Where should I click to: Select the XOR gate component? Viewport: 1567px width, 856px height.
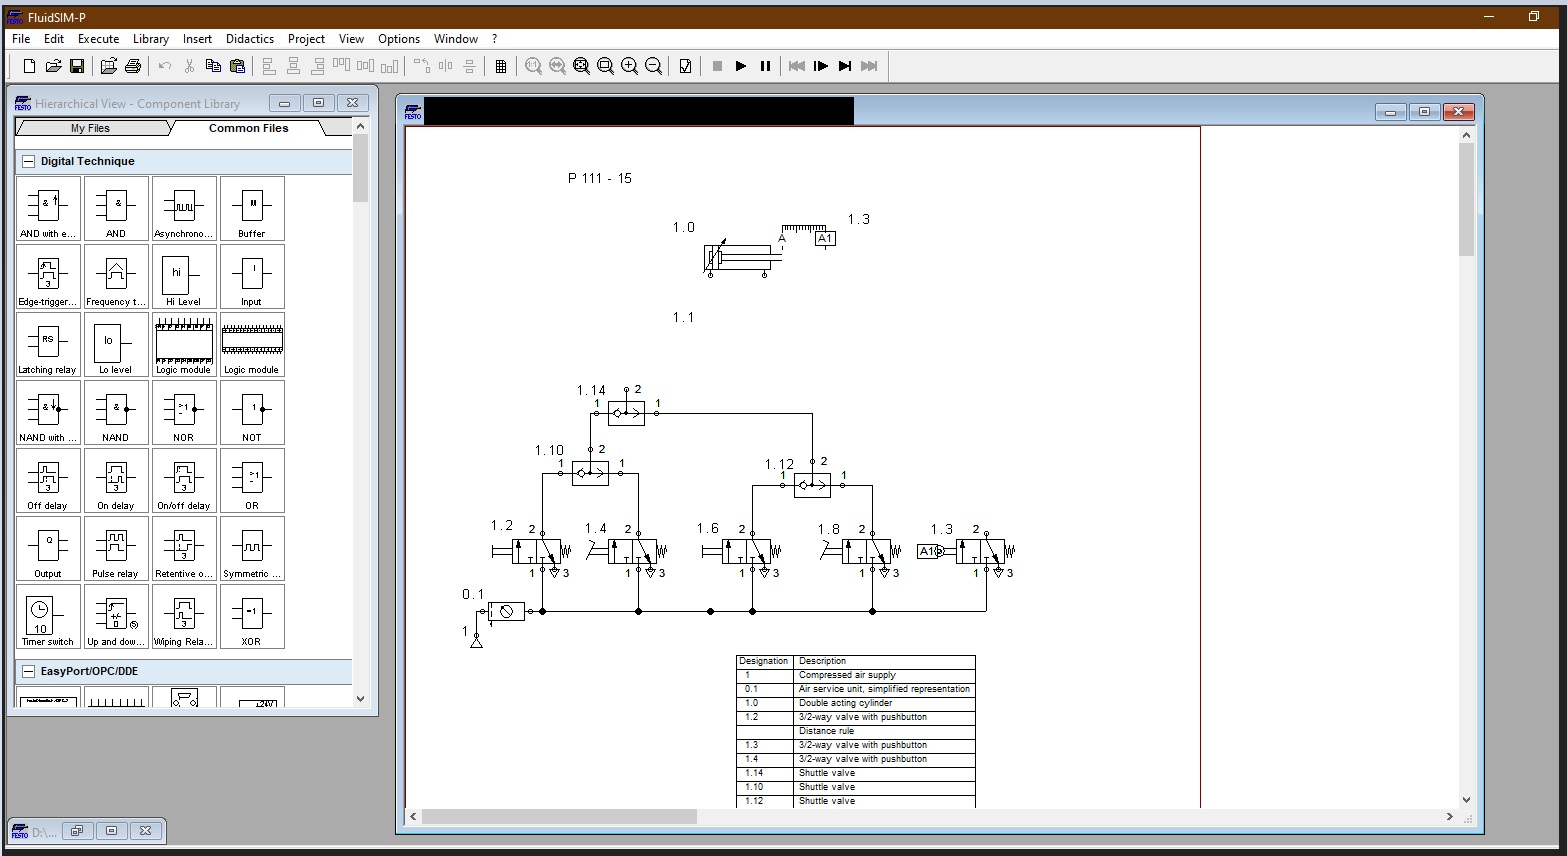(252, 616)
